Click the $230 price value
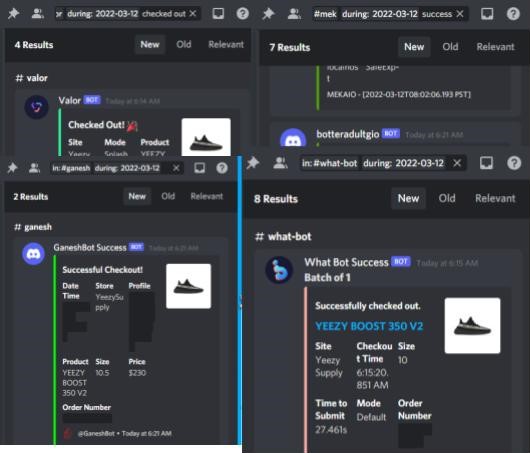The width and height of the screenshot is (530, 453). (137, 373)
